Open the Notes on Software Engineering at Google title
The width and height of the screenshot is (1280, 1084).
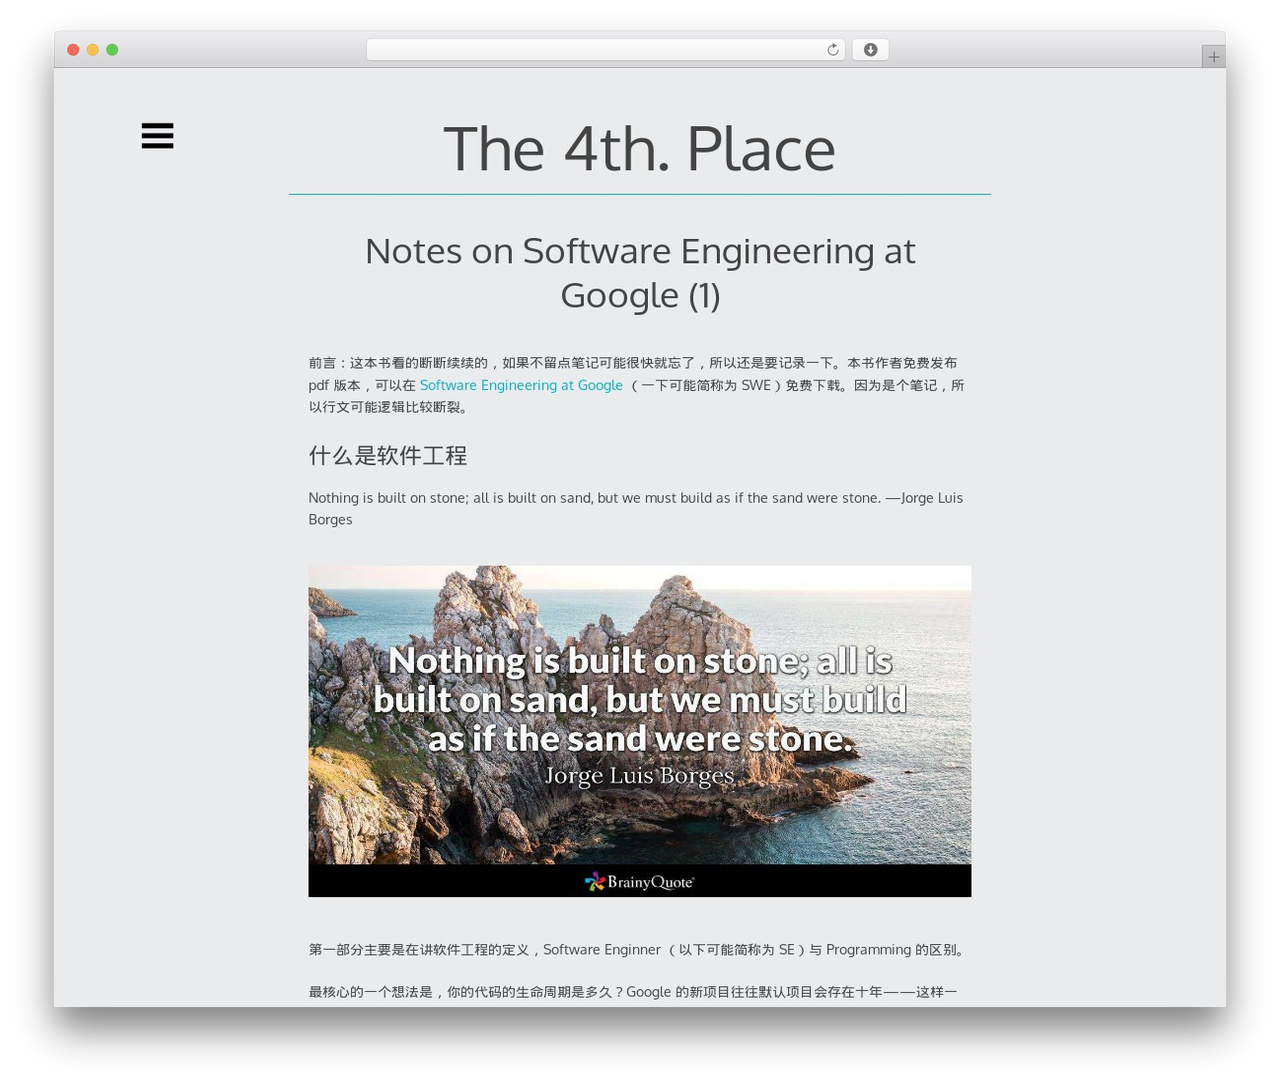pos(640,272)
